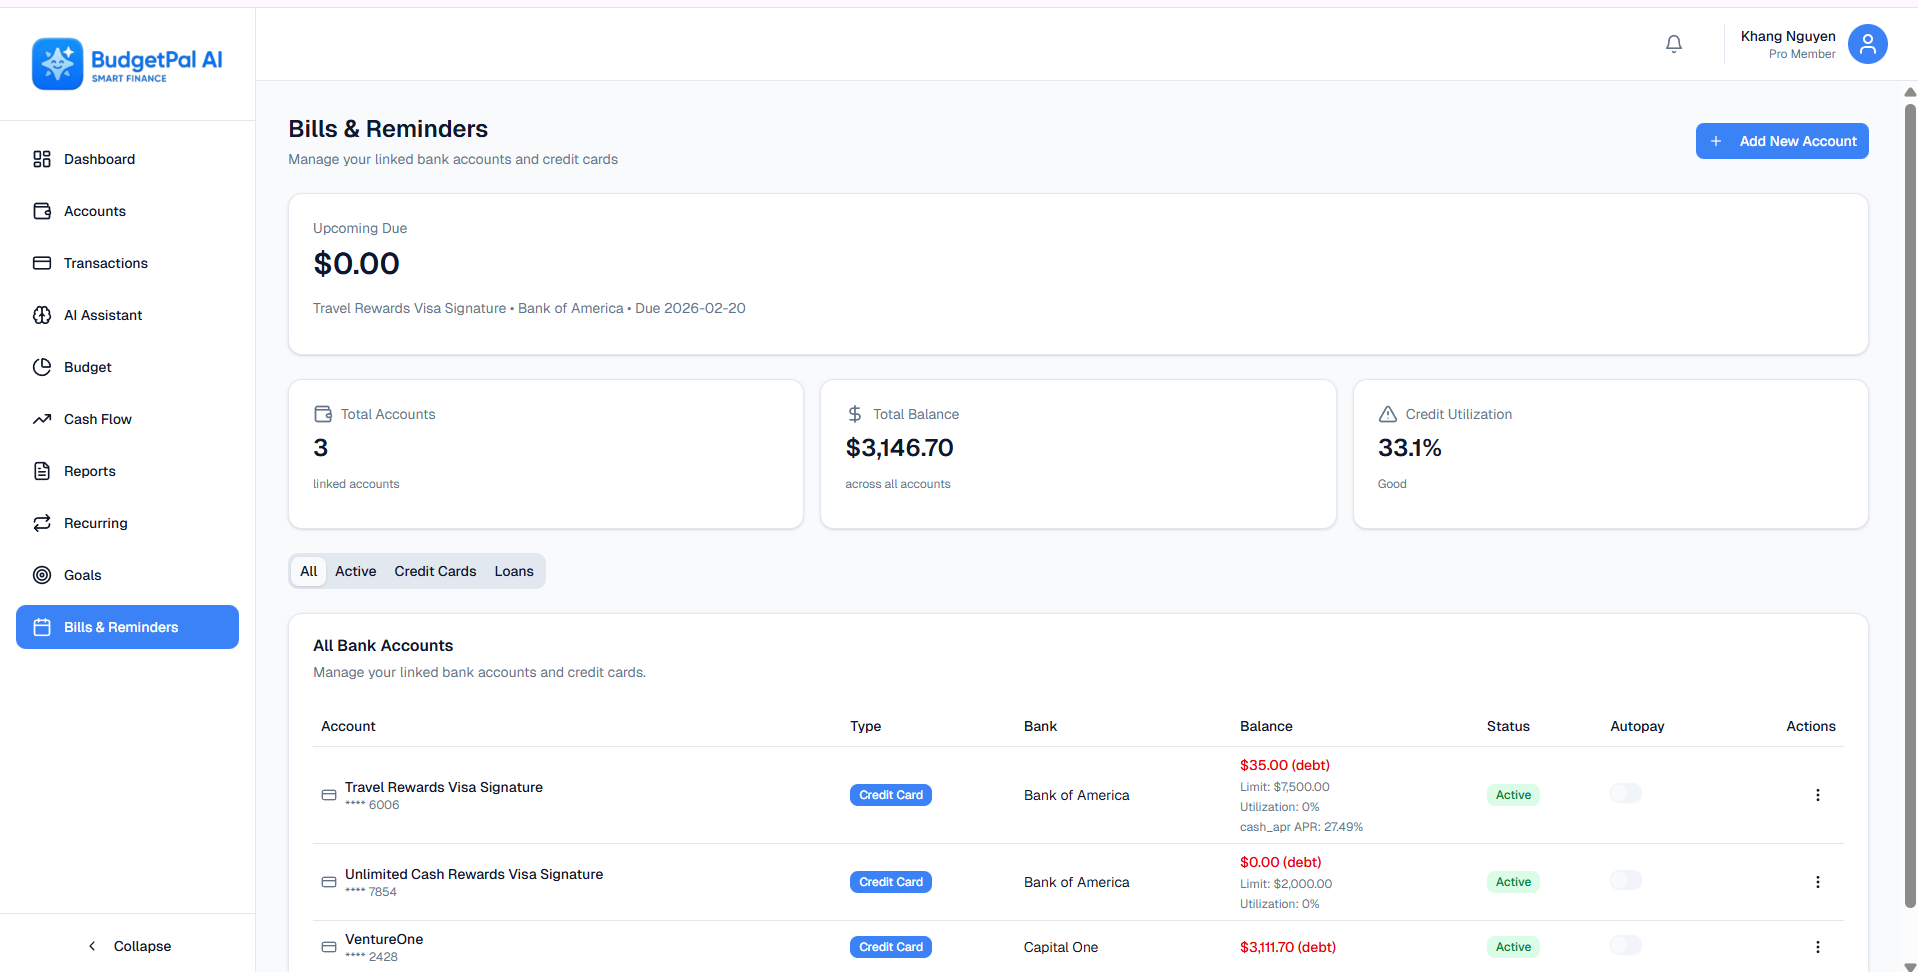Switch to the Credit Cards filter tab
Viewport: 1918px width, 972px height.
click(x=434, y=571)
